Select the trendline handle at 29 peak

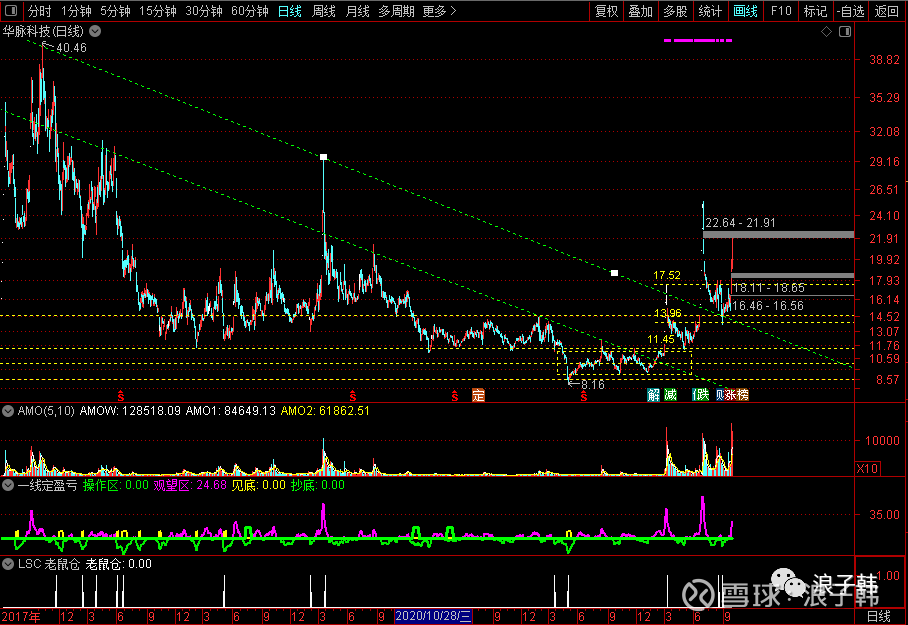click(324, 157)
